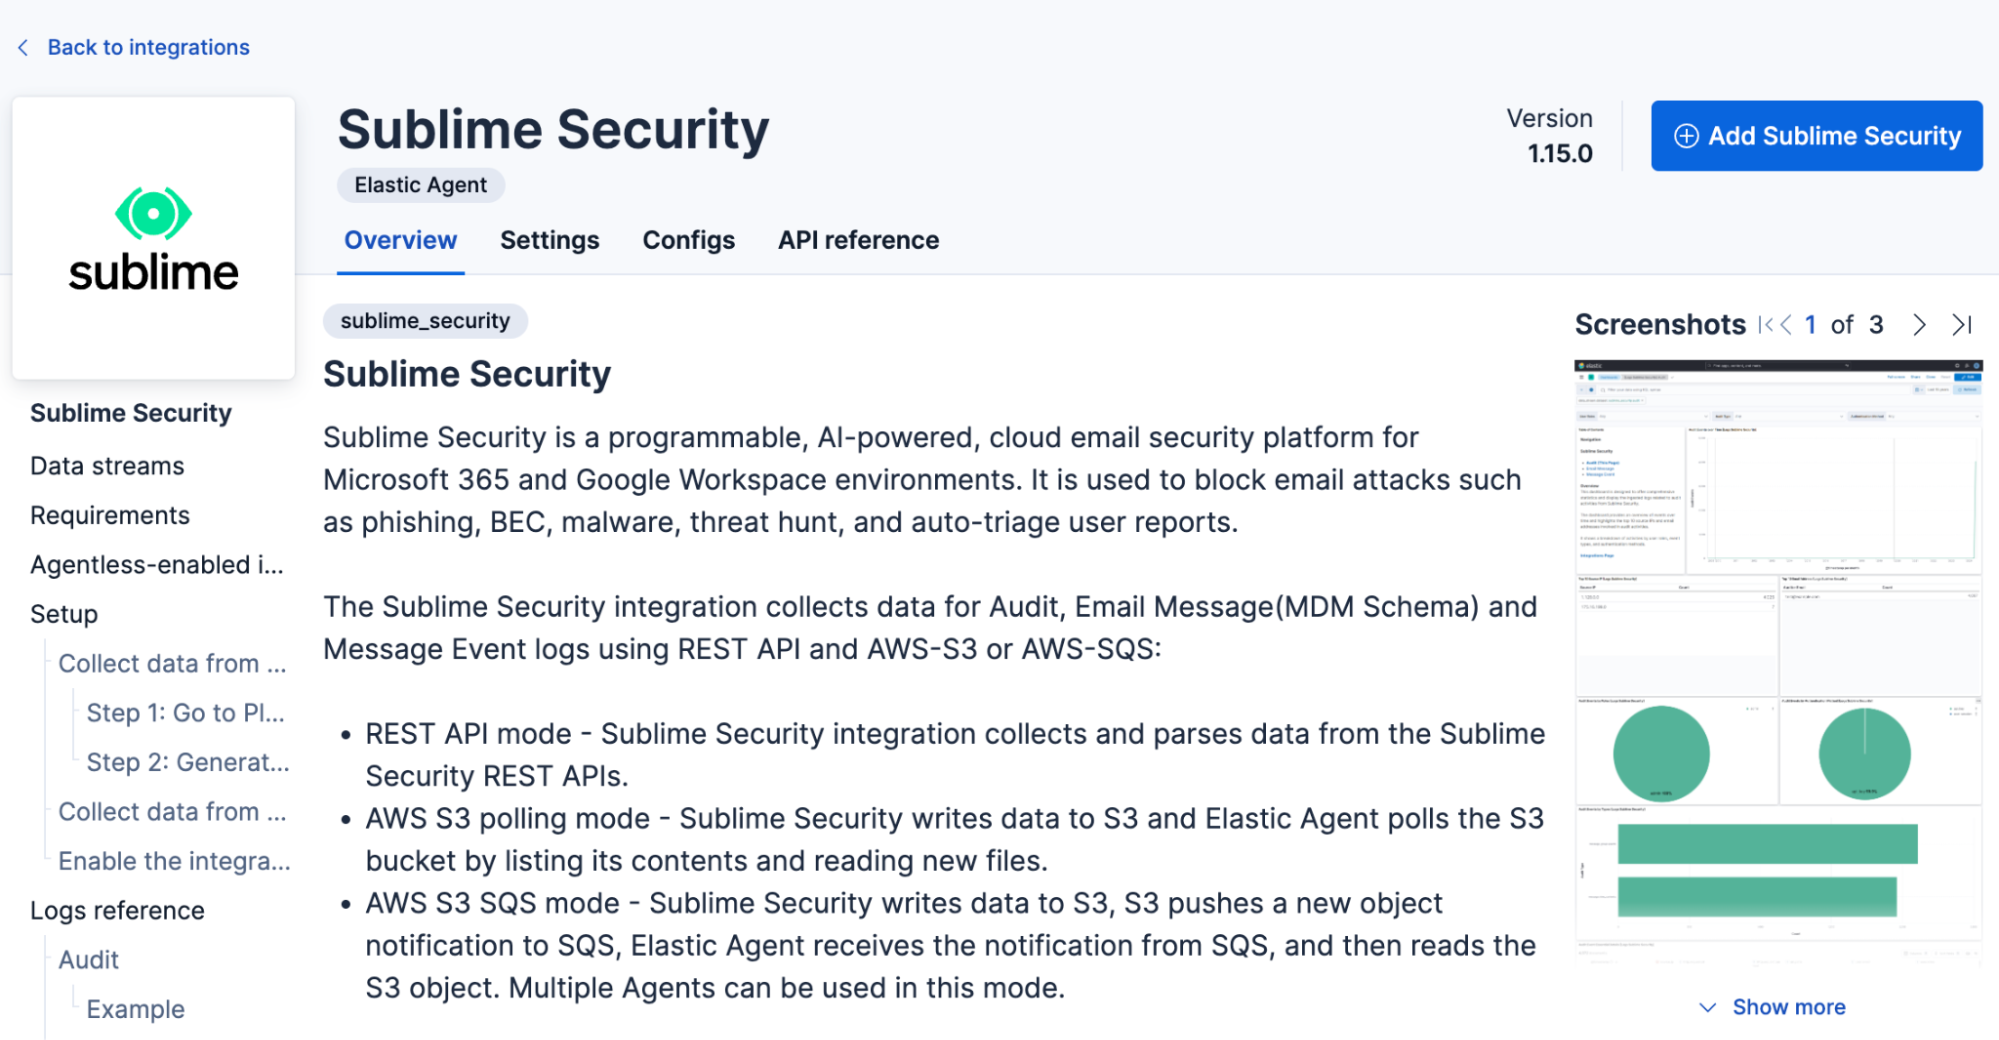Open the Configs tab

pos(688,240)
